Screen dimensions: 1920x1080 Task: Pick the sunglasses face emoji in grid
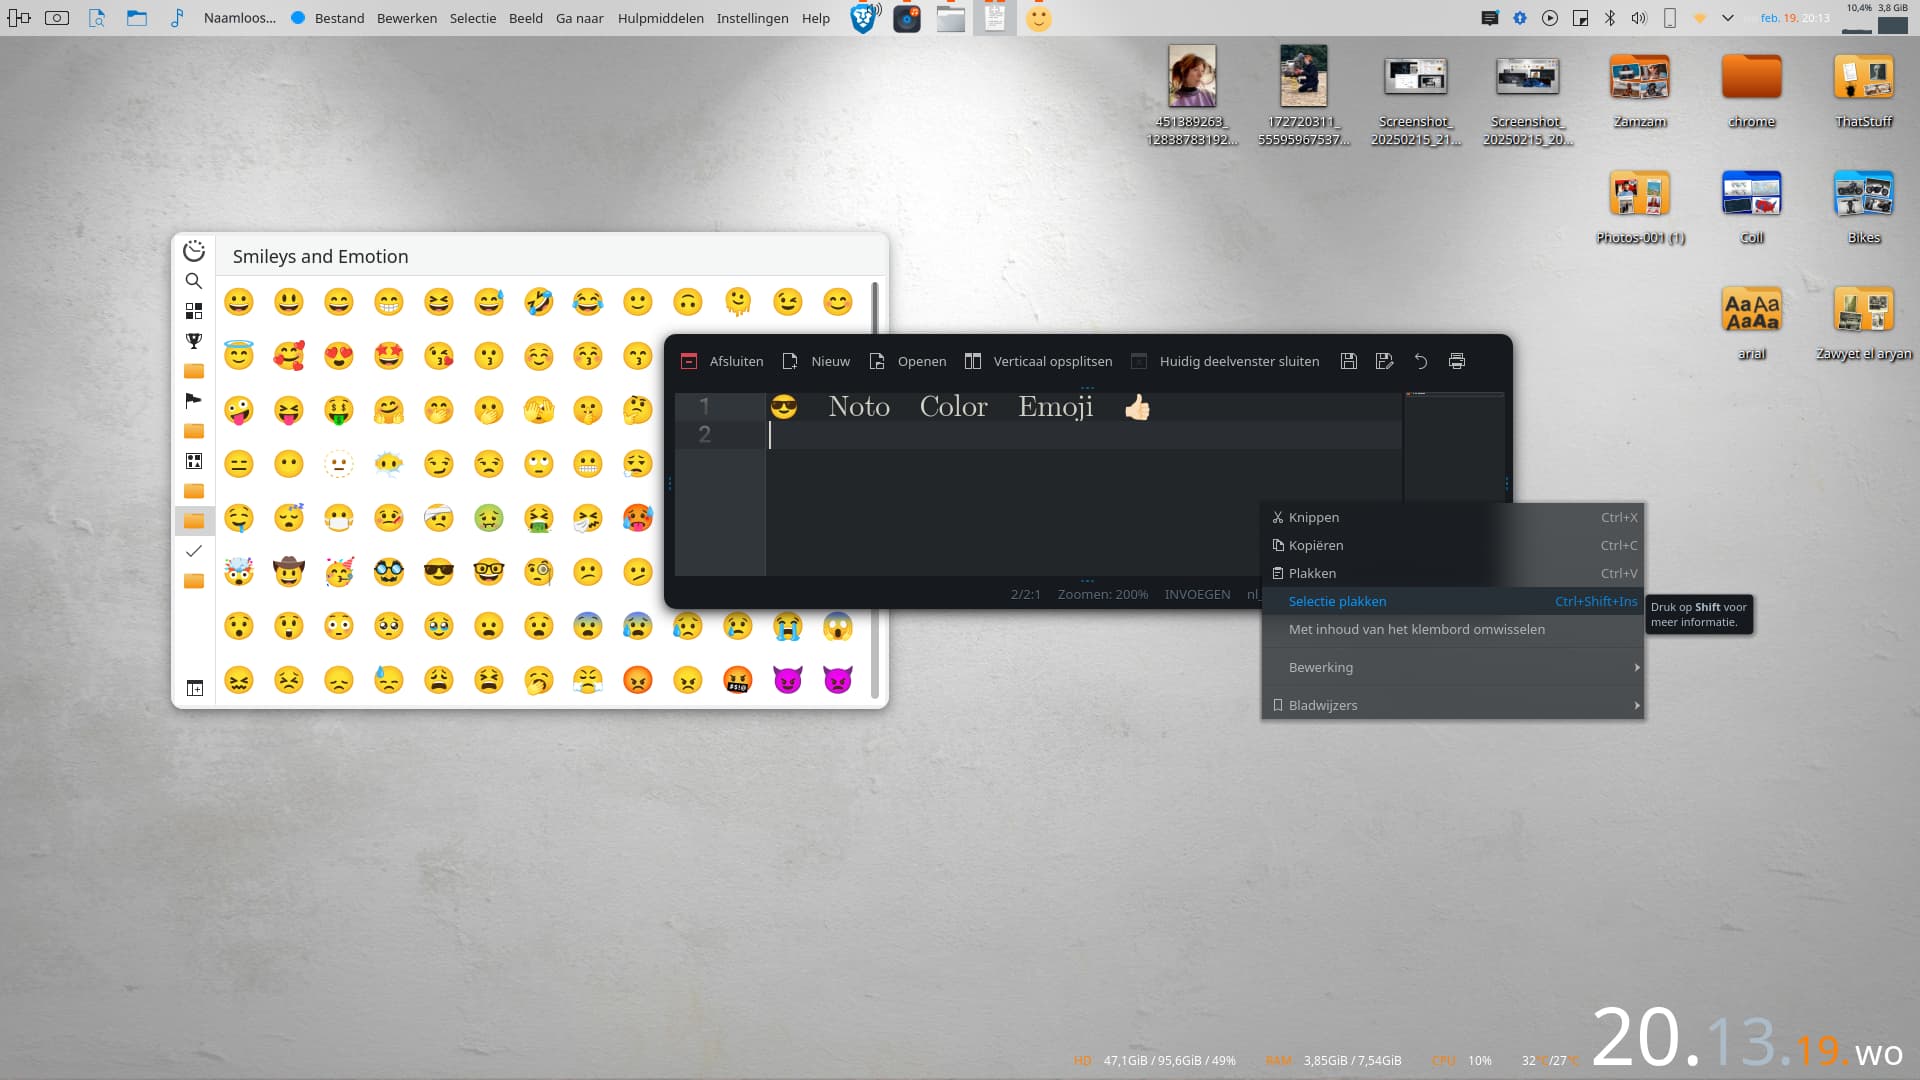(438, 572)
